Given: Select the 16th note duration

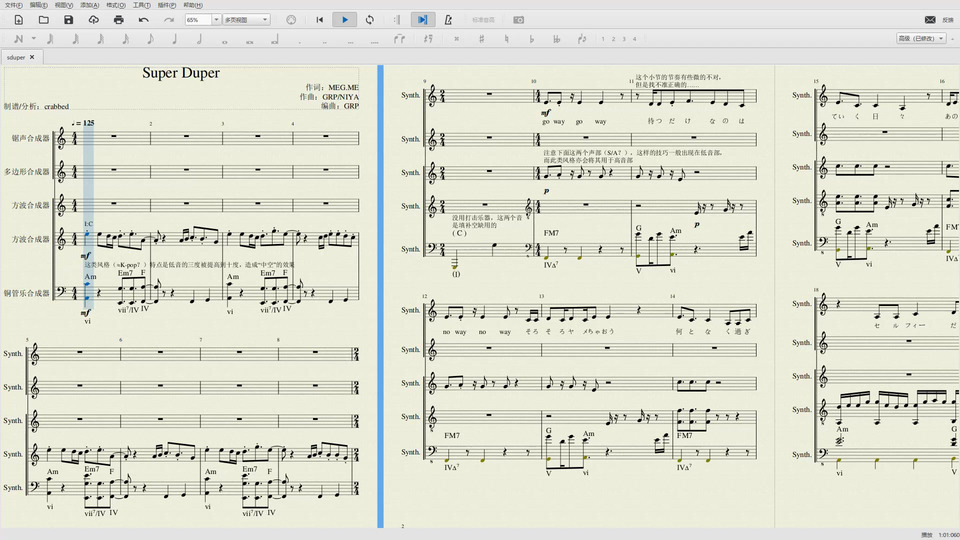Looking at the screenshot, I should pyautogui.click(x=126, y=39).
